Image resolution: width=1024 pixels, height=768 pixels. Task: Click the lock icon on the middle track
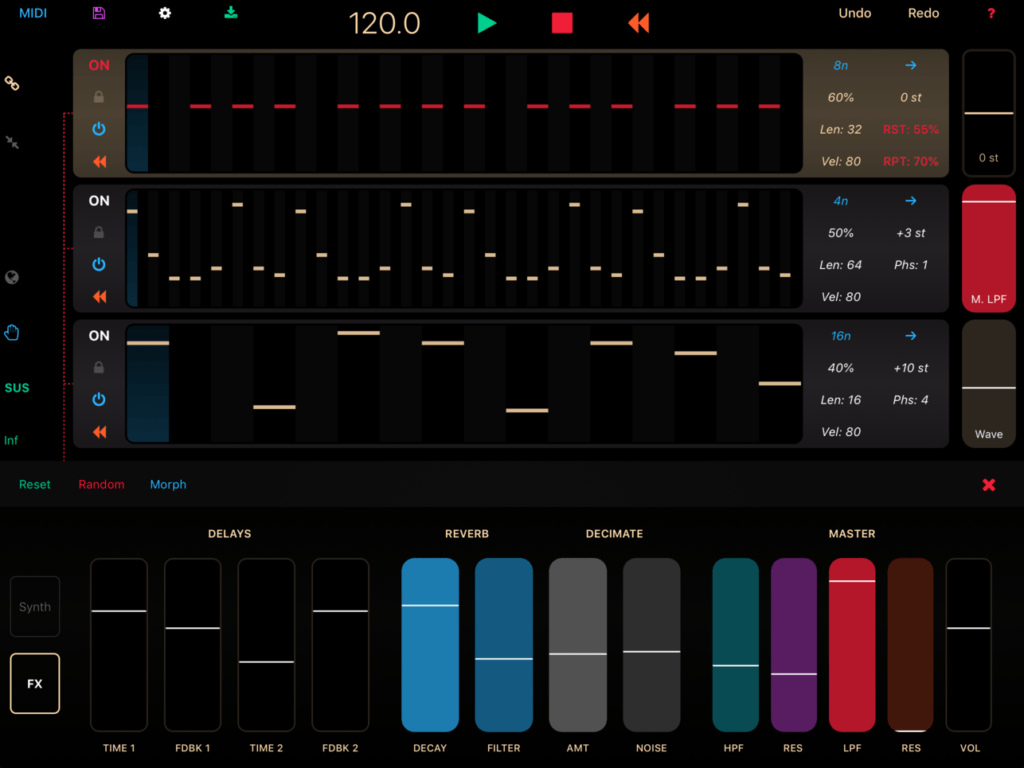(99, 232)
